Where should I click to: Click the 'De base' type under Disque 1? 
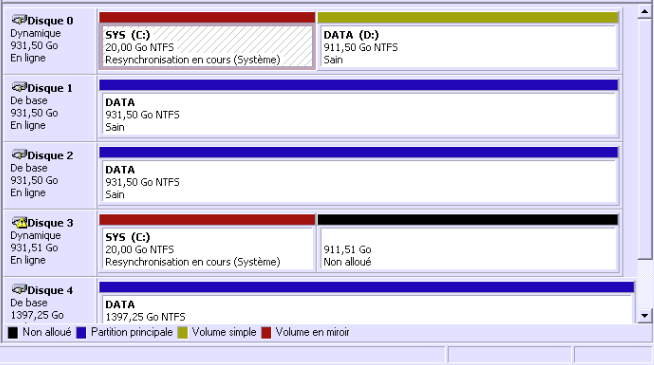click(x=29, y=101)
